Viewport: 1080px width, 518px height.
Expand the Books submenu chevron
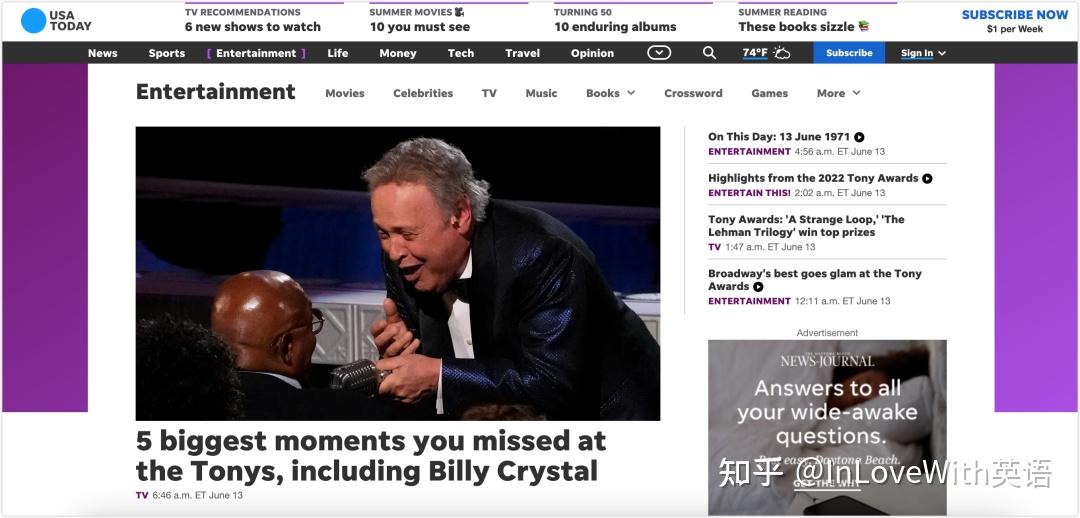631,93
